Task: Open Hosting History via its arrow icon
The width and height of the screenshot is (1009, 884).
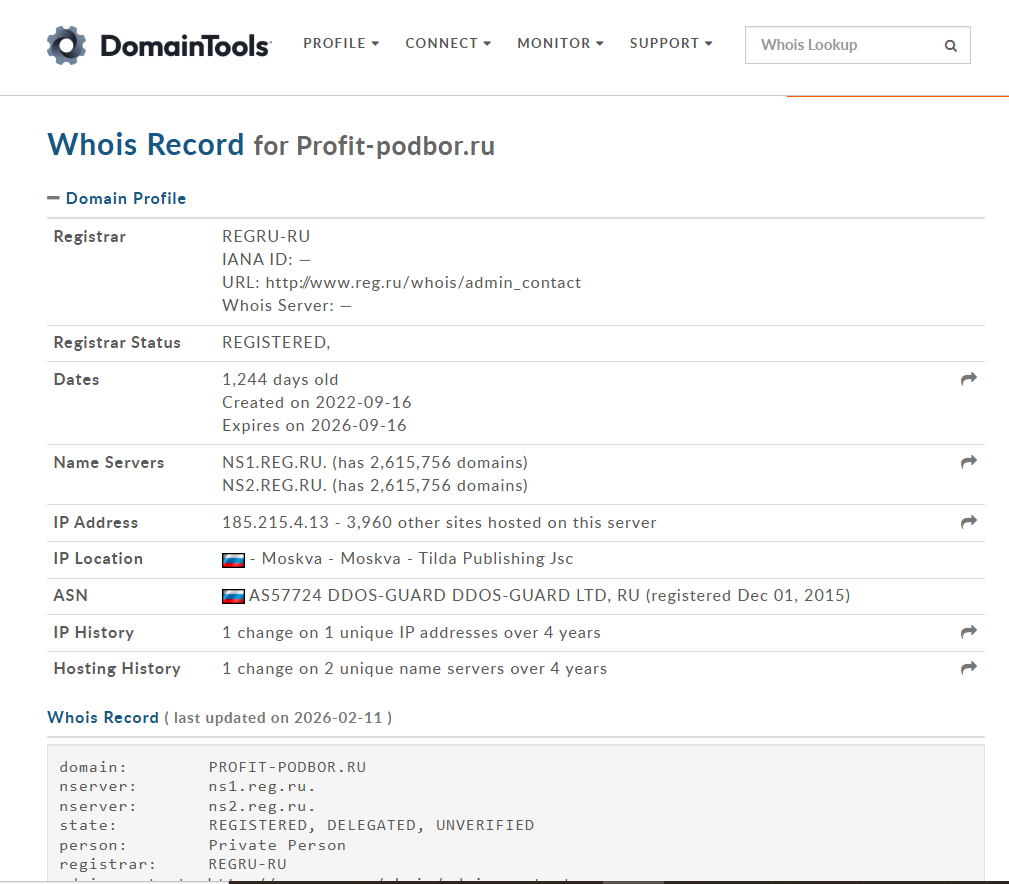Action: pyautogui.click(x=968, y=668)
